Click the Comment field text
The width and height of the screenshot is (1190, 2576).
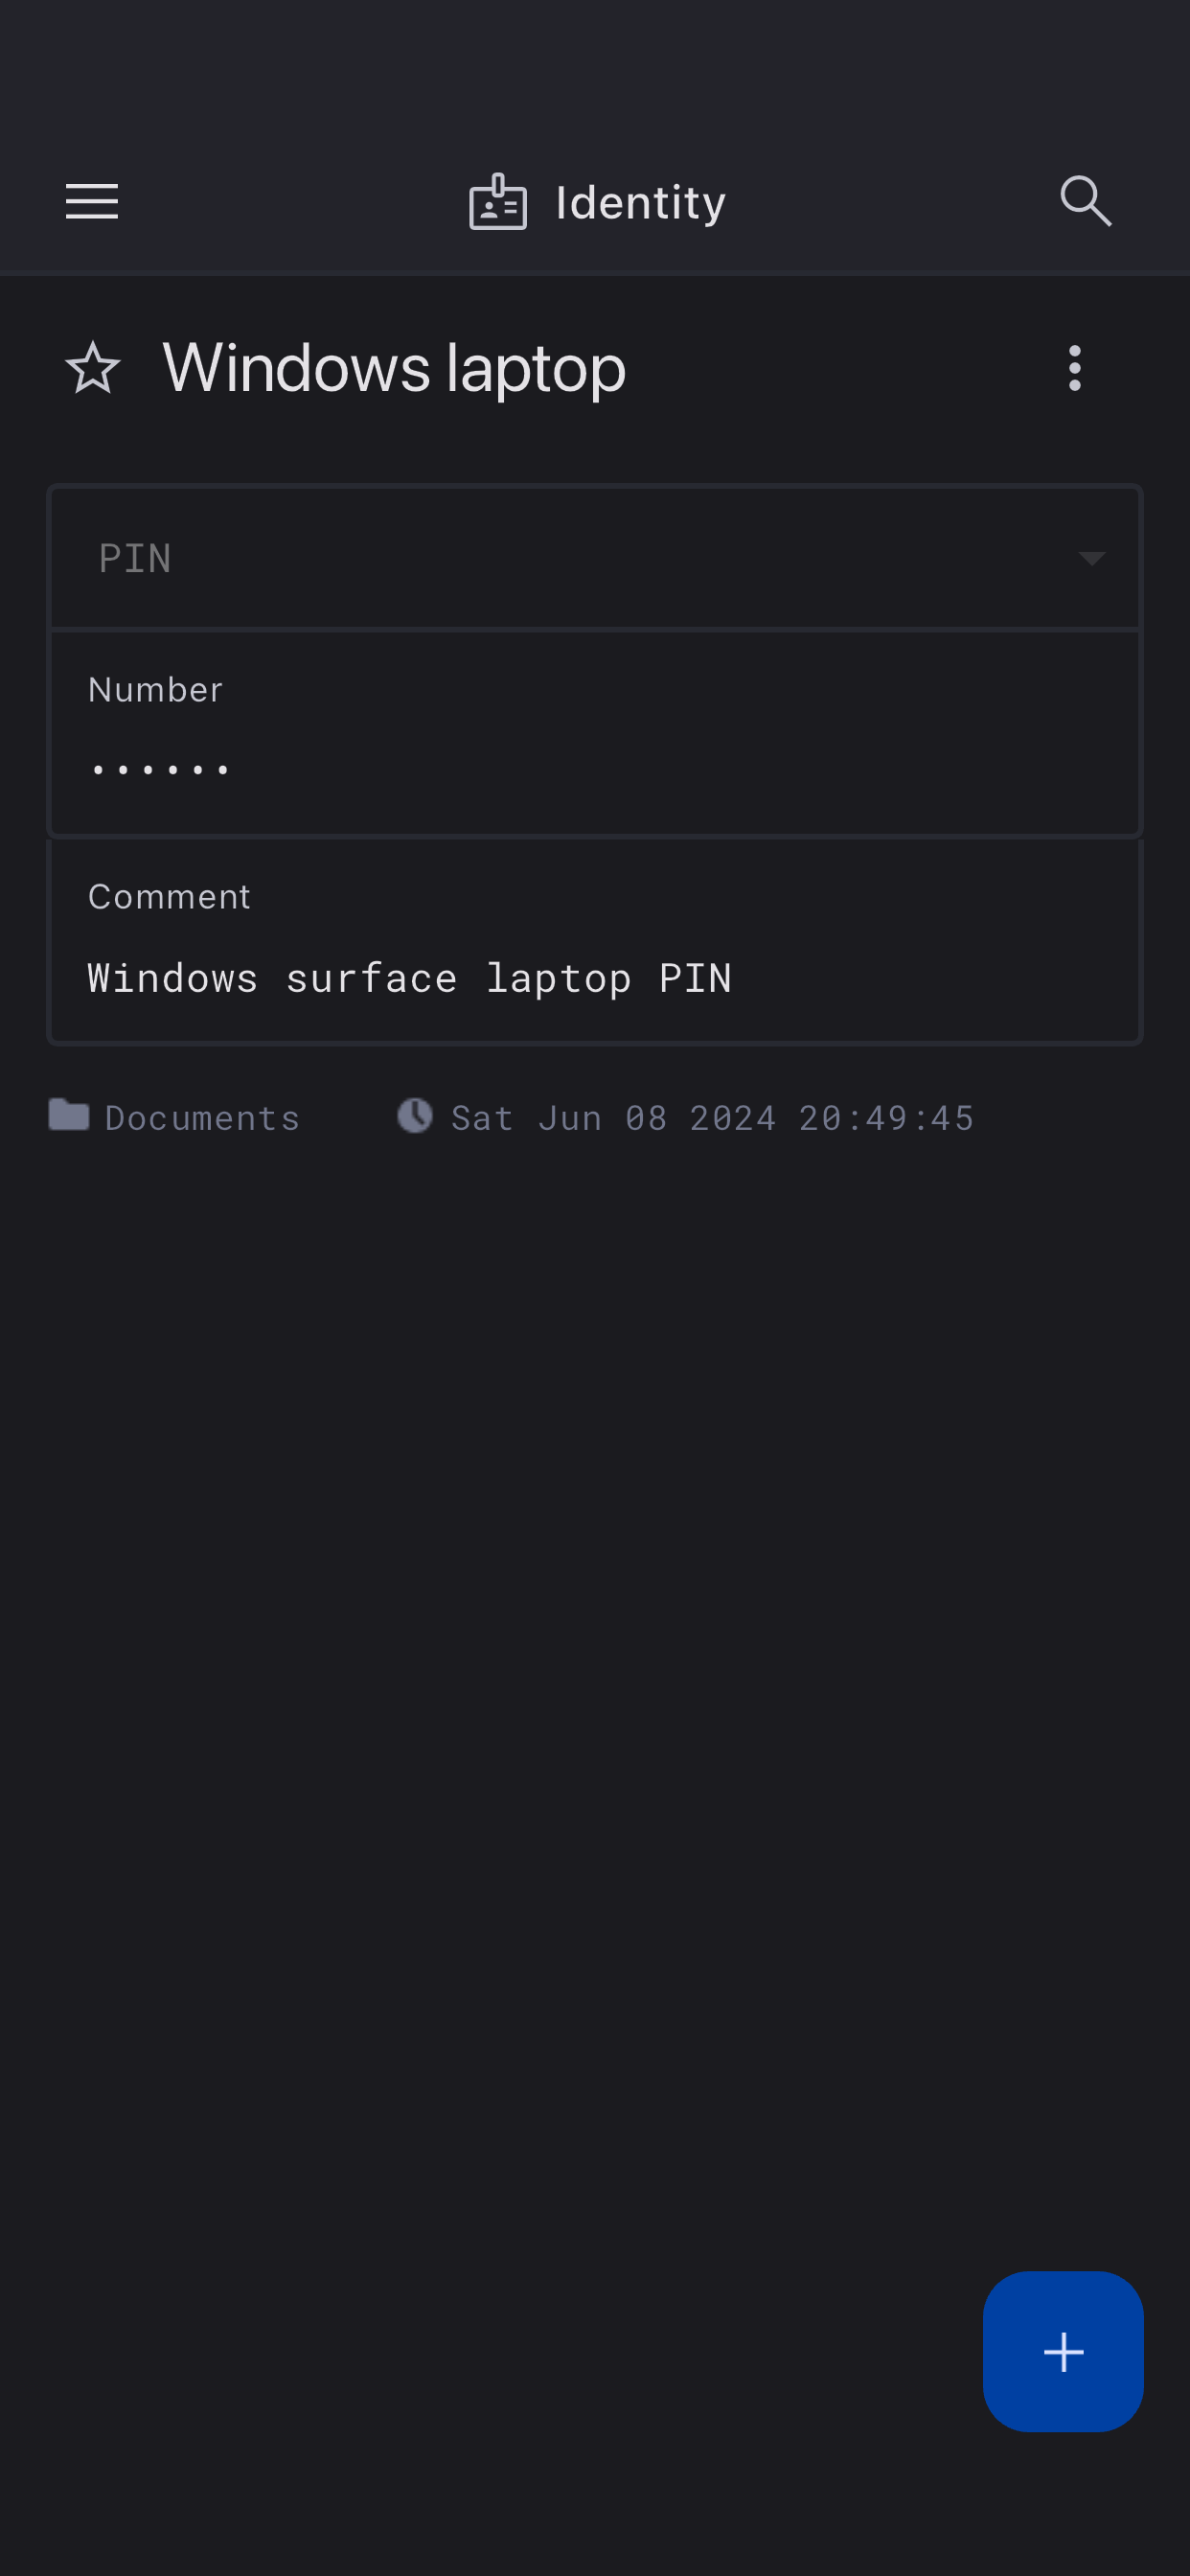coord(595,940)
